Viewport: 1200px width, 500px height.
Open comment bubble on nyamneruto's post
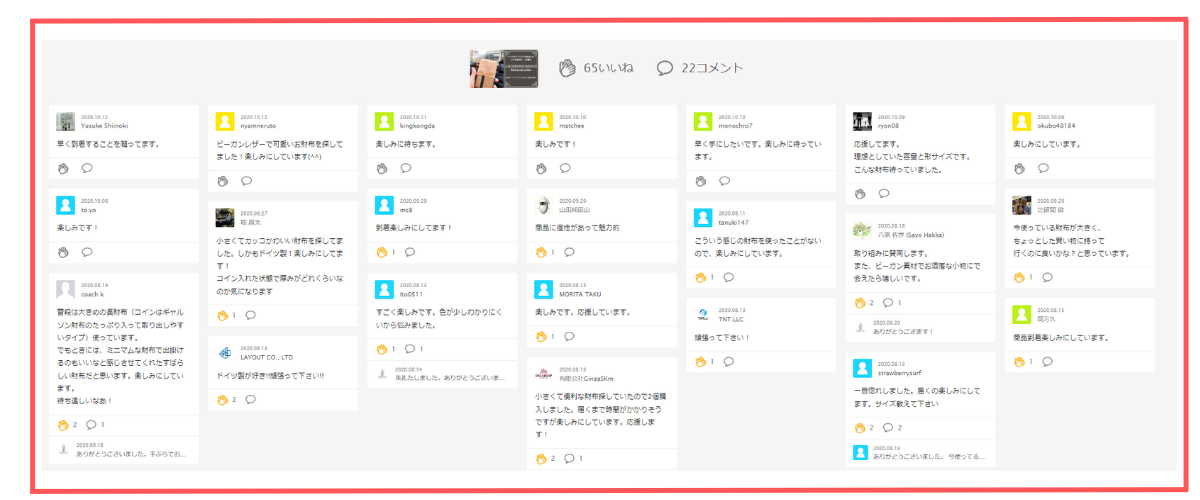pyautogui.click(x=246, y=181)
